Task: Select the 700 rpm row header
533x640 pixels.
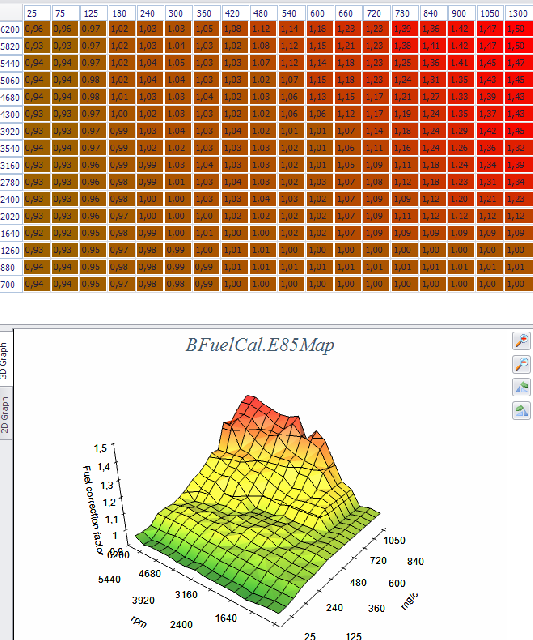Action: 11,284
